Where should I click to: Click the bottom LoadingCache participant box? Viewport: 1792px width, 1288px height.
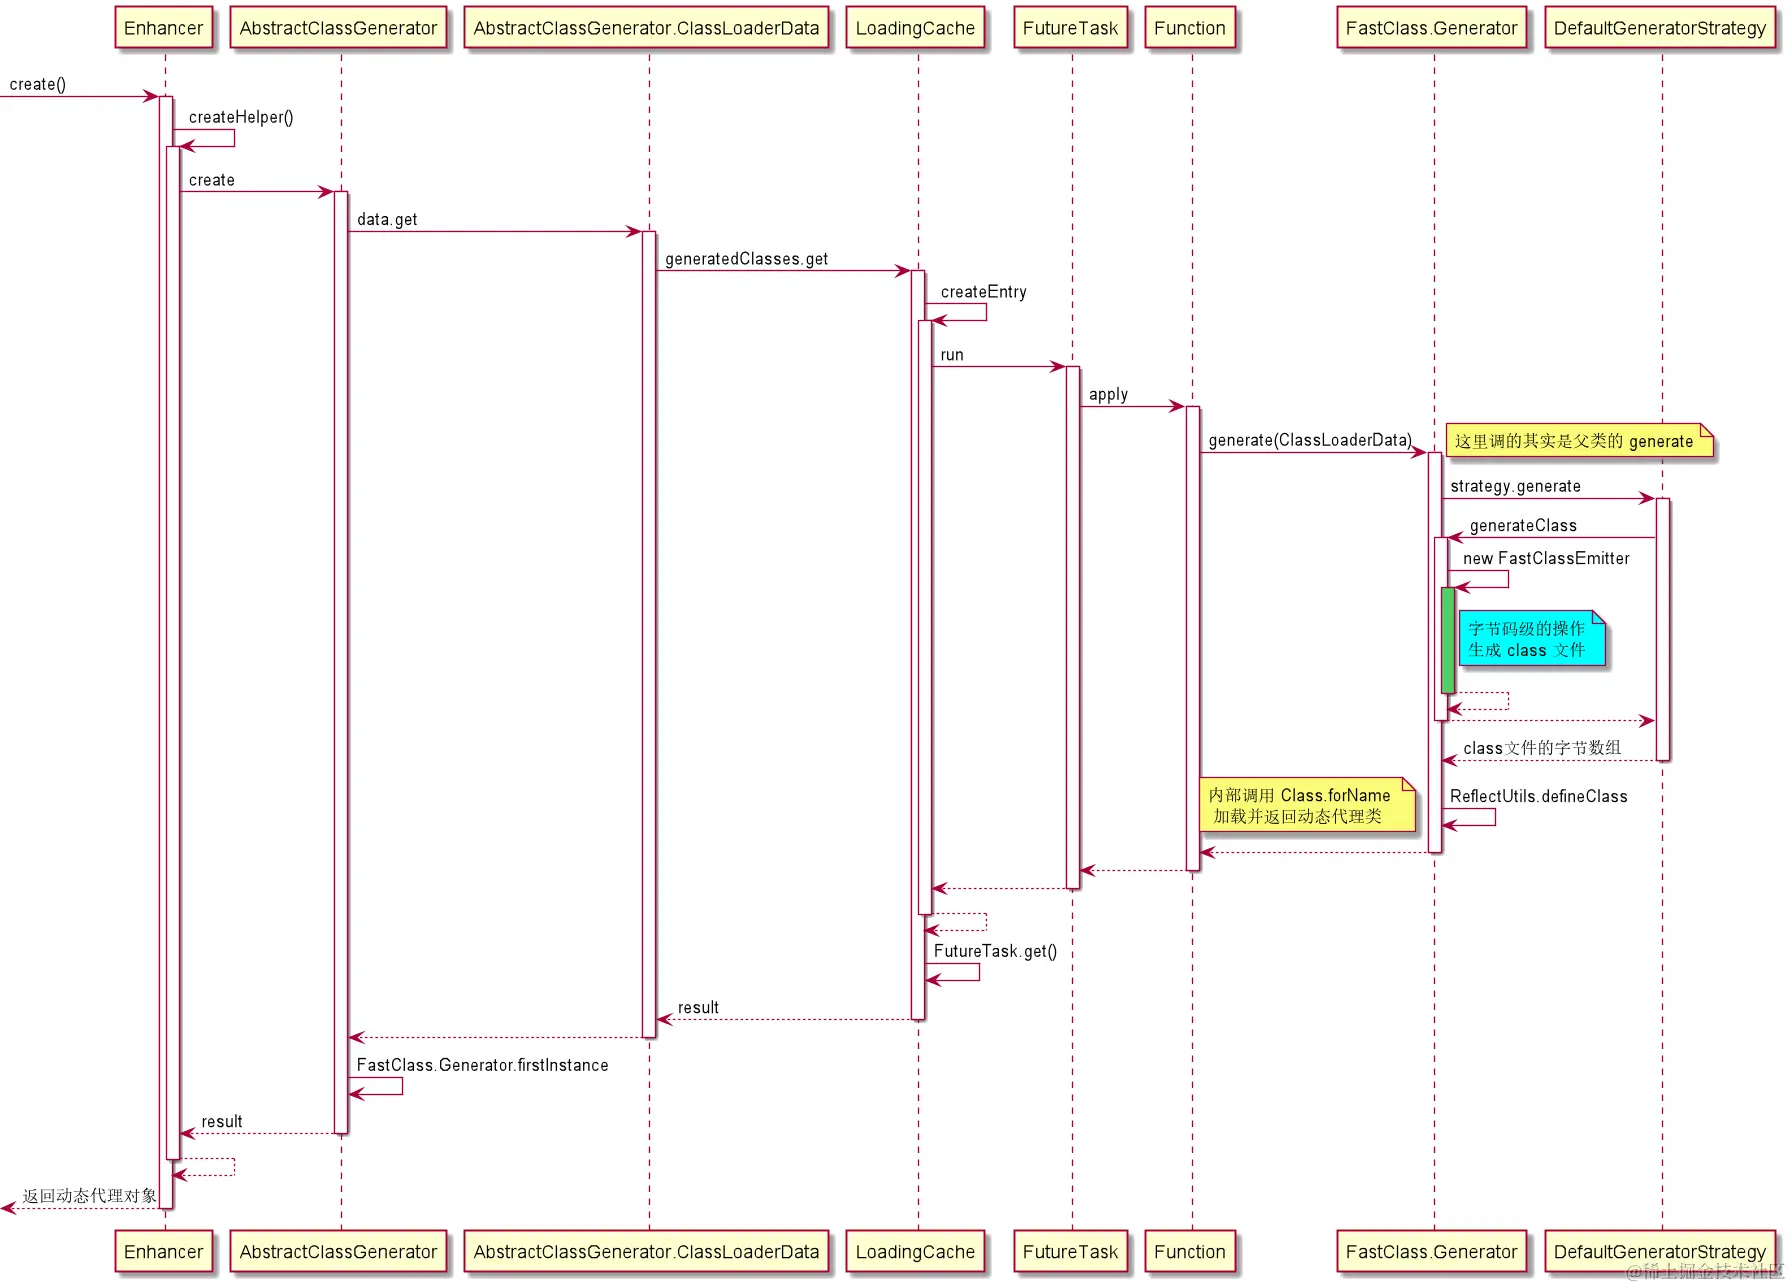coord(916,1251)
